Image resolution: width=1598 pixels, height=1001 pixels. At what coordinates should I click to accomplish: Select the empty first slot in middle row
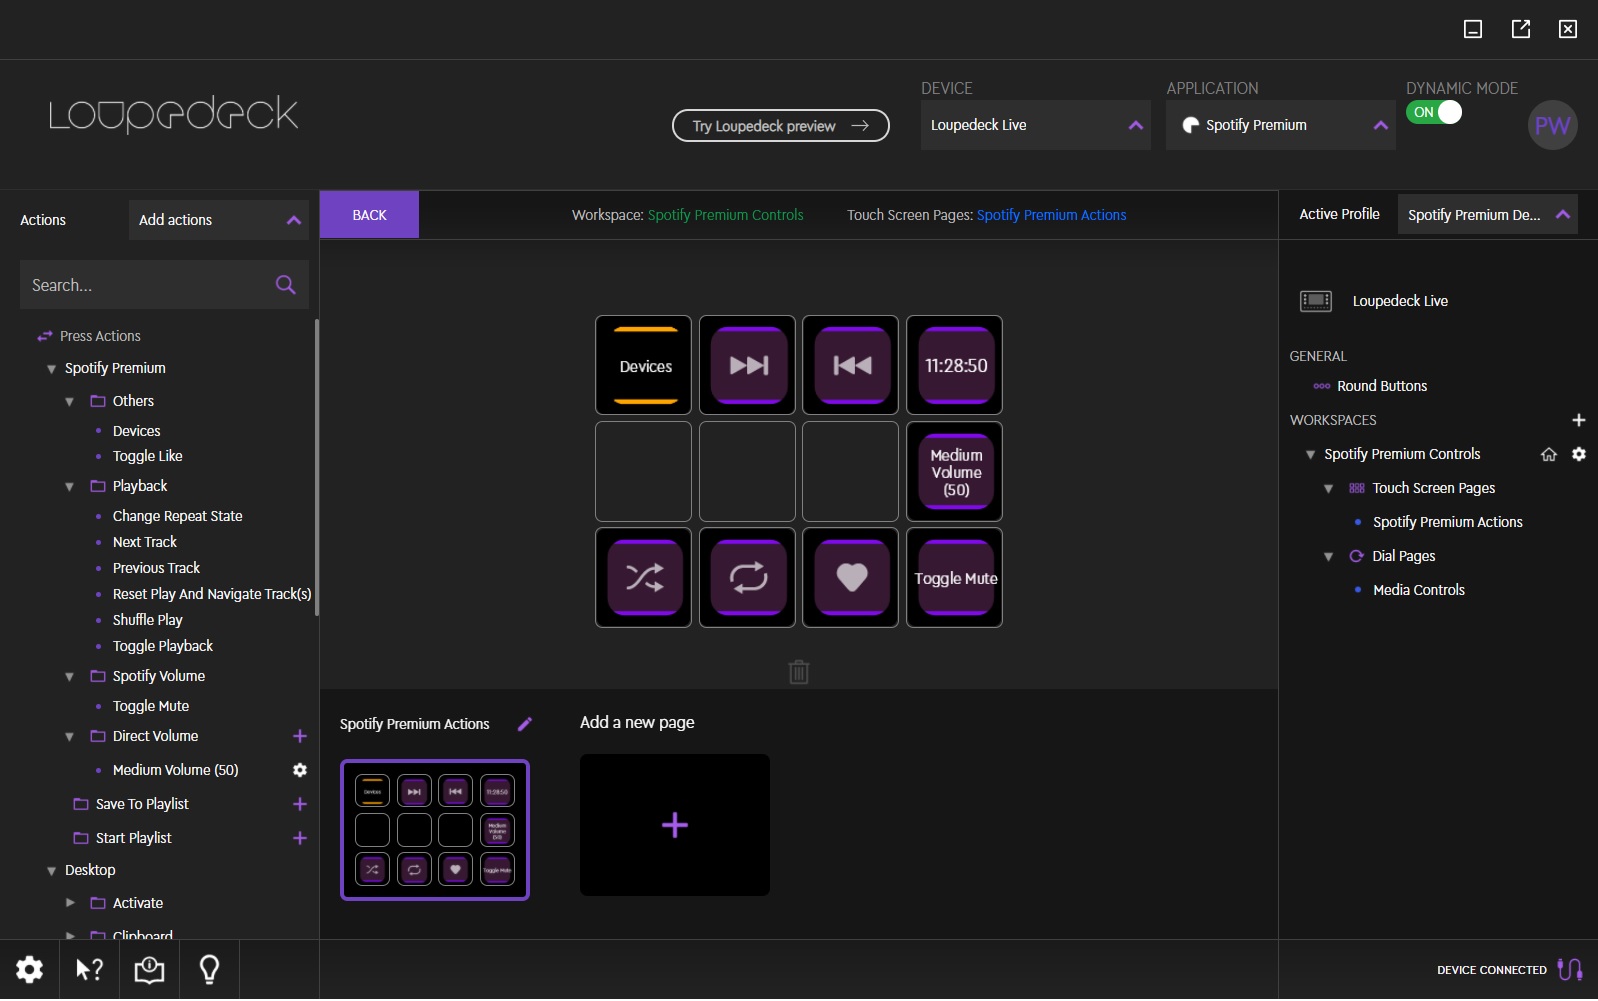(643, 471)
